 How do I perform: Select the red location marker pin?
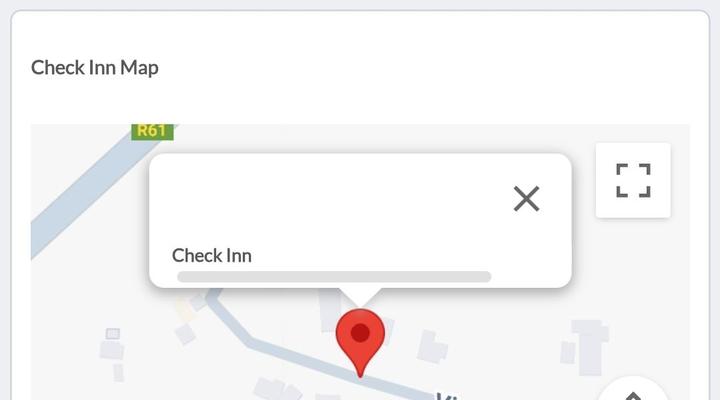click(360, 343)
